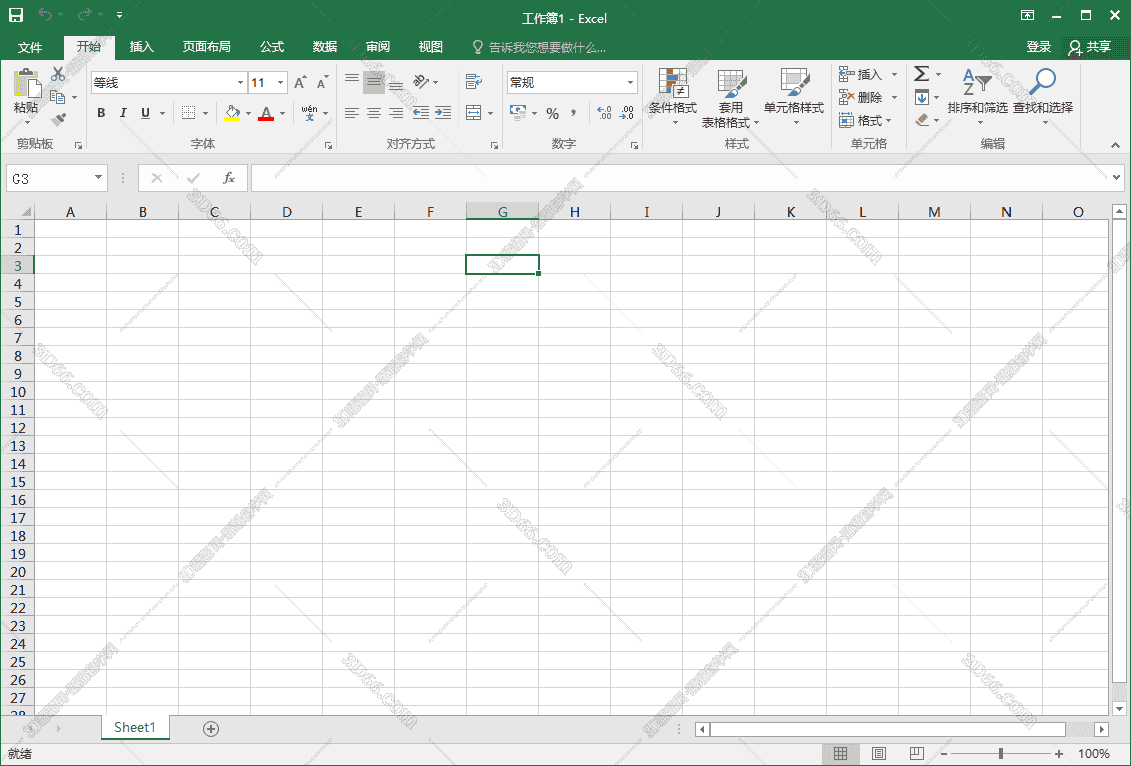Toggle underline formatting
The image size is (1131, 766).
(x=143, y=113)
